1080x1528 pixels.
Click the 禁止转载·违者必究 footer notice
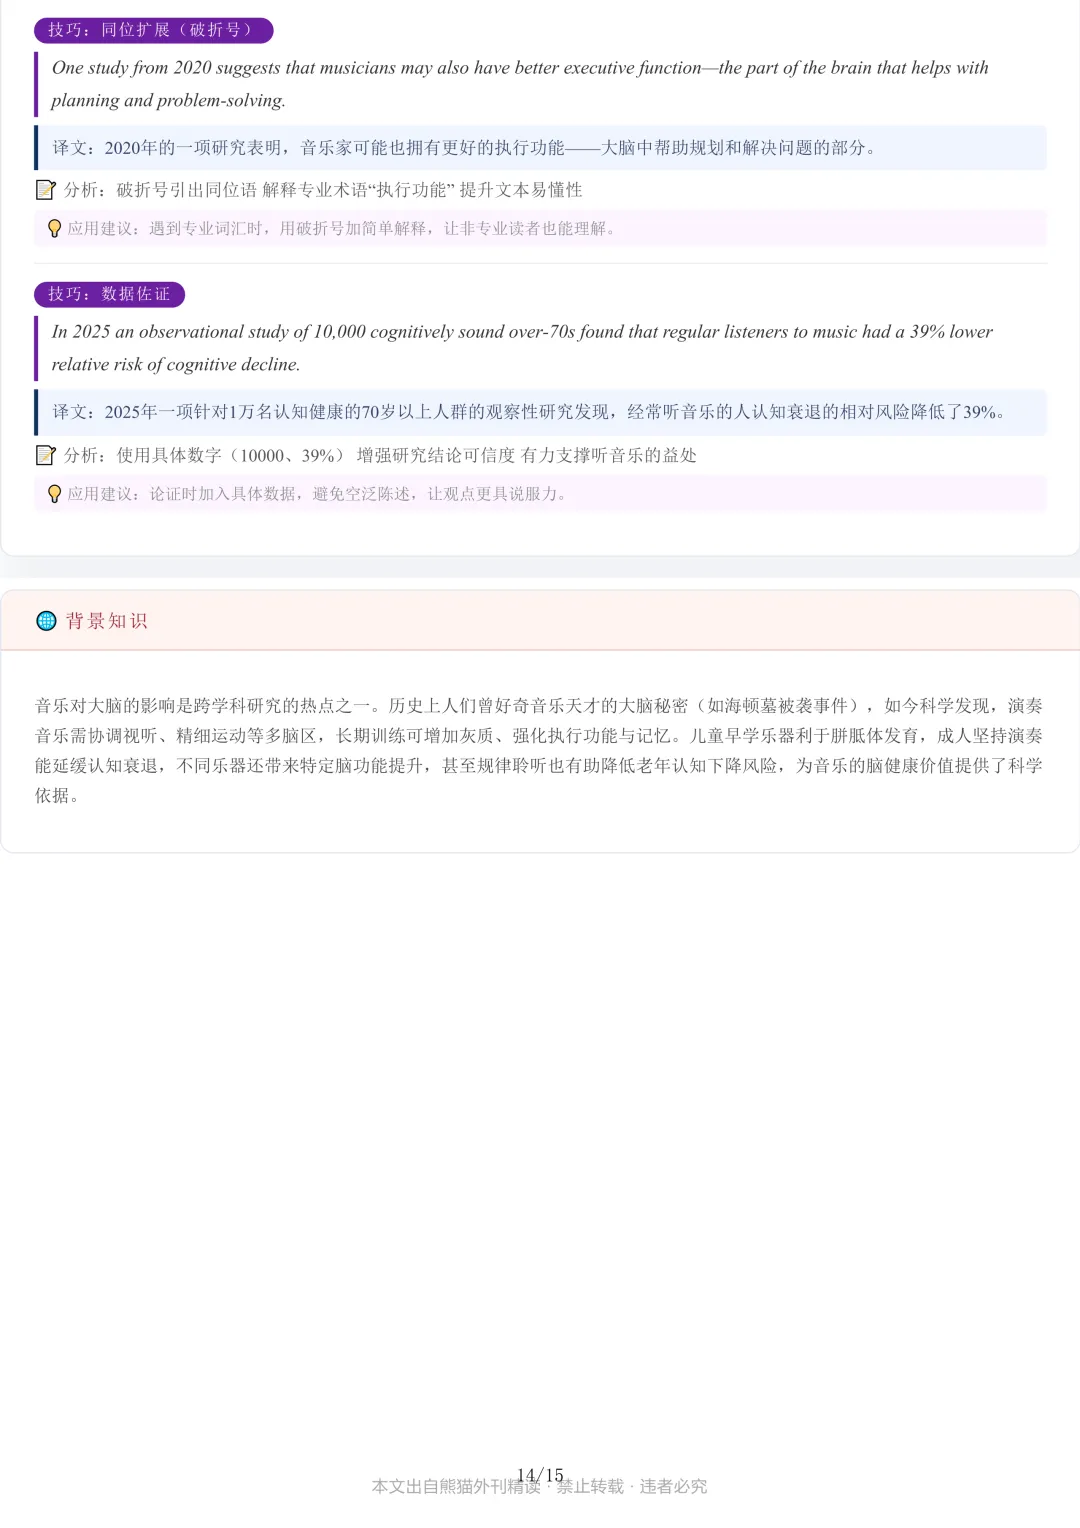tap(632, 1487)
